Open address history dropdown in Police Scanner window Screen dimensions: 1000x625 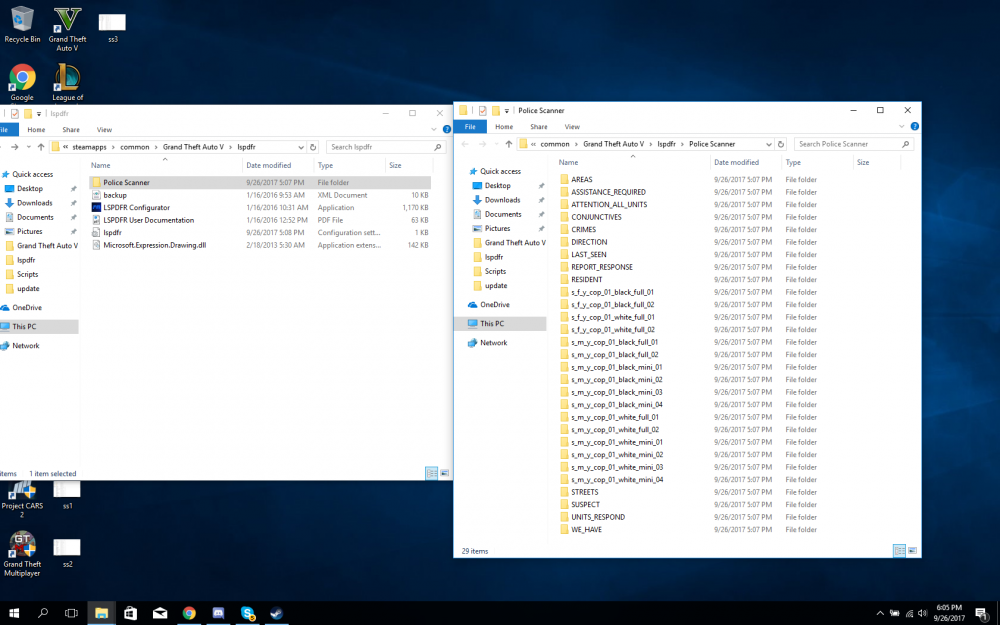(x=768, y=144)
